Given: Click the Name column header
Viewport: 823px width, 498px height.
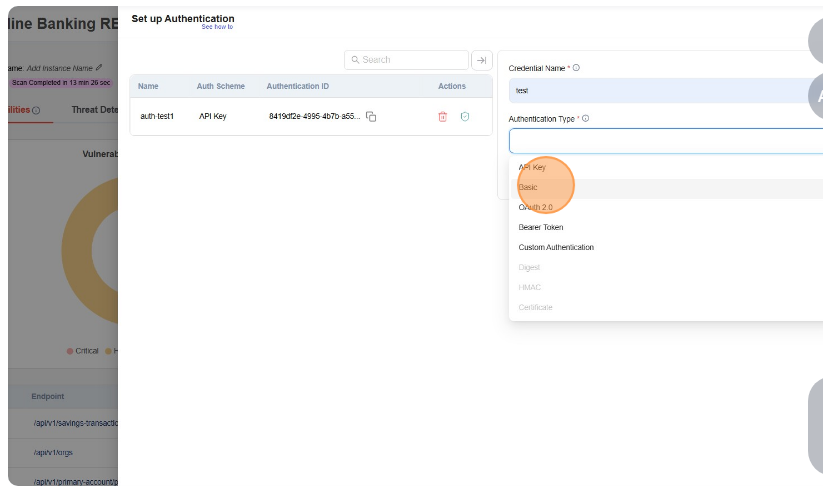Looking at the screenshot, I should (148, 86).
